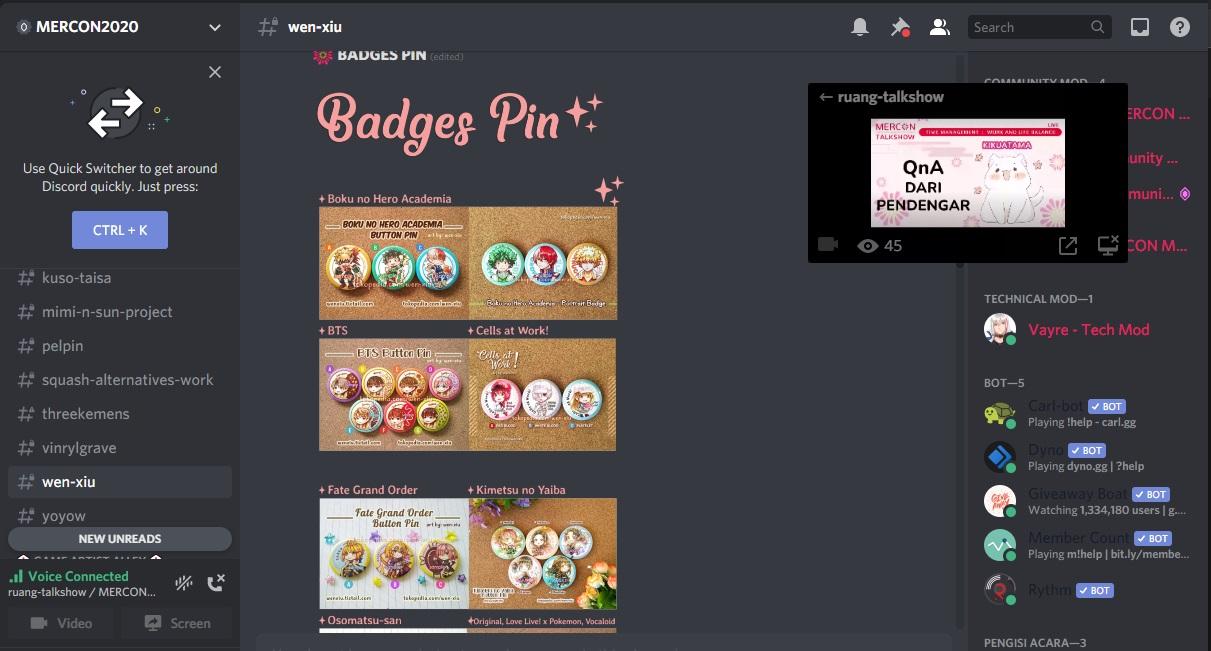Disconnect from voice with the phone icon
This screenshot has width=1211, height=651.
[216, 583]
